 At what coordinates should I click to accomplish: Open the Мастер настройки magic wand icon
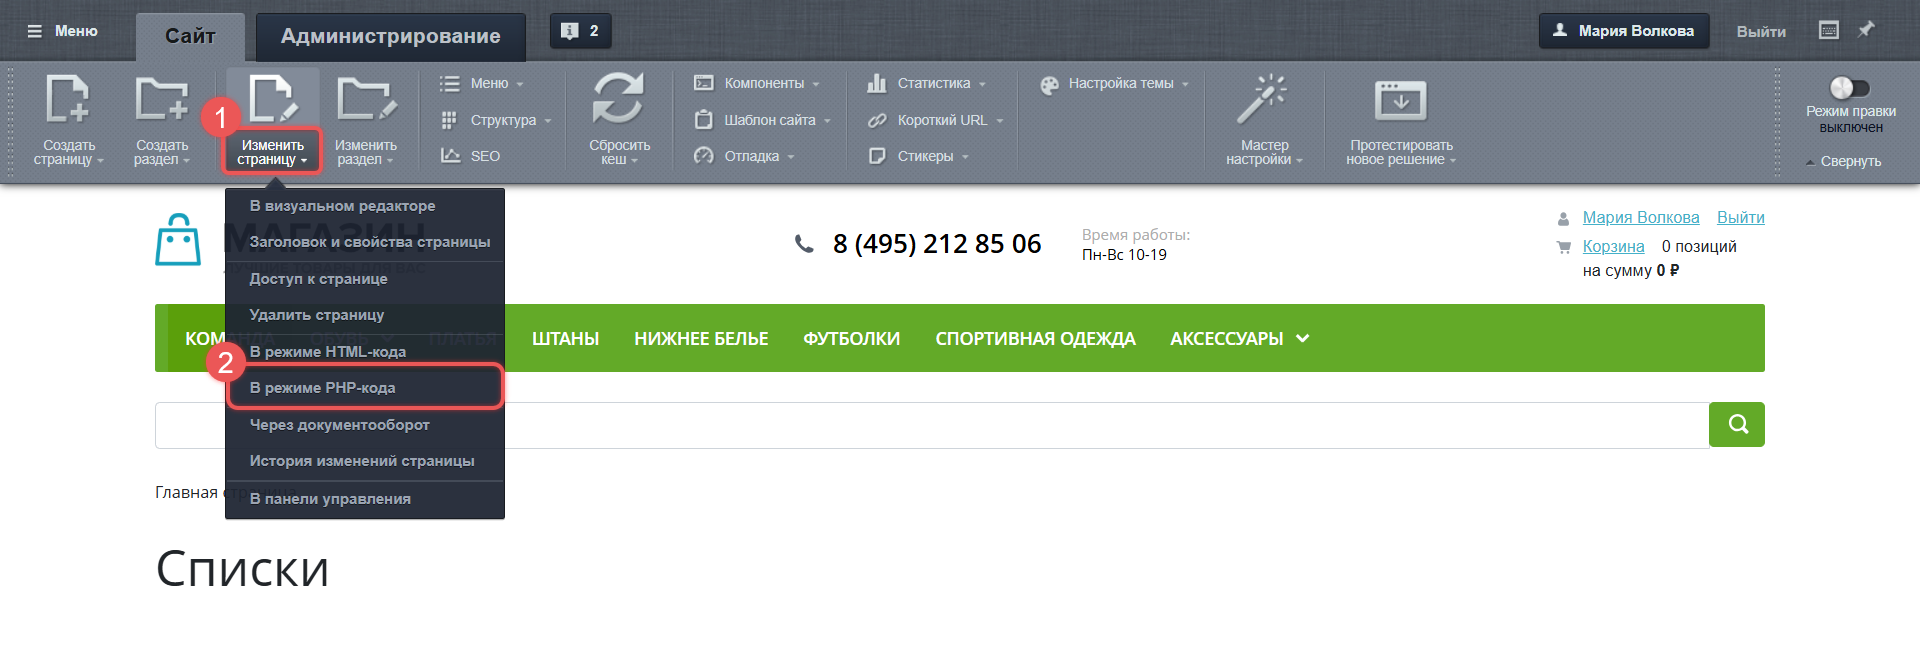(1262, 98)
